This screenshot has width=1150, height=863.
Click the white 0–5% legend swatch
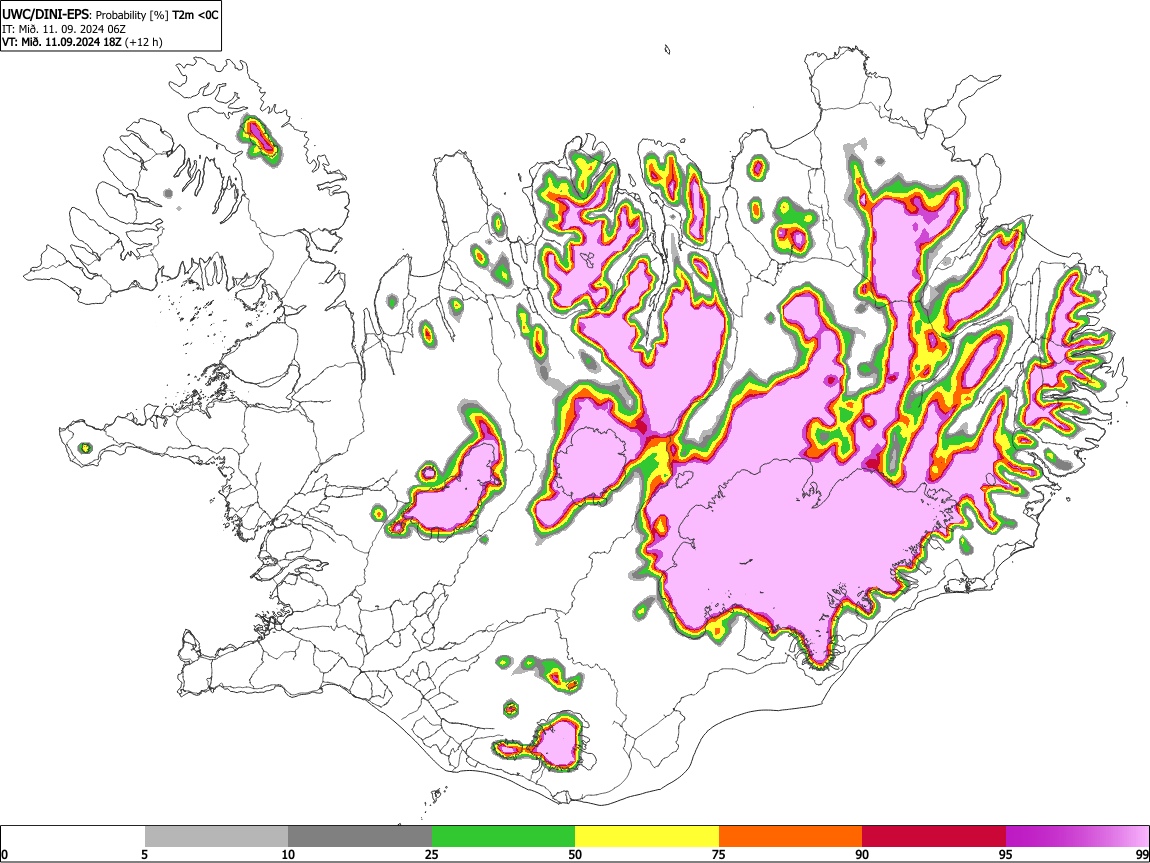73,837
